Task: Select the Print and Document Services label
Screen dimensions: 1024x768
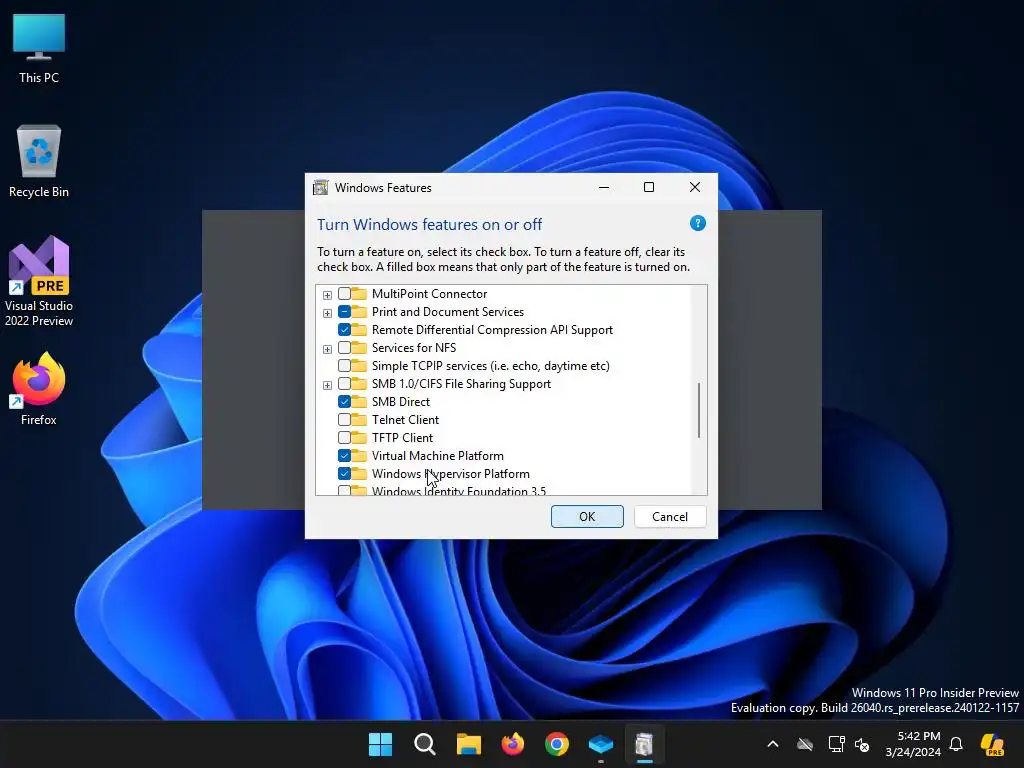Action: click(447, 312)
